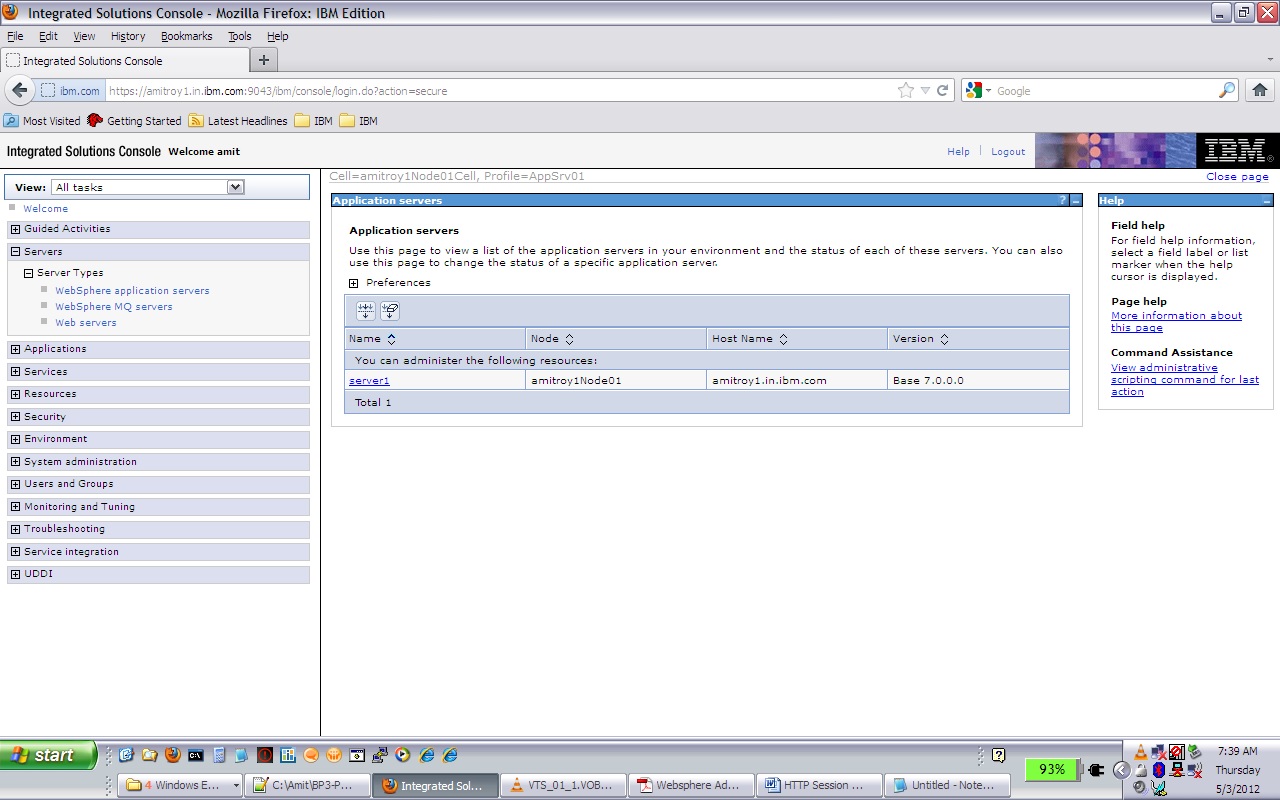Viewport: 1280px width, 800px height.
Task: Click the VLC cone icon in system tray
Action: pos(1141,752)
